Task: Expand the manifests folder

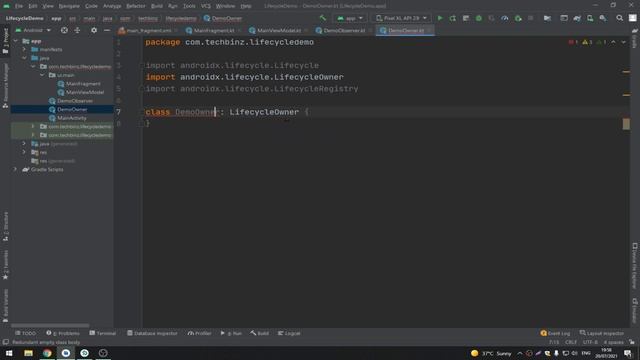Action: 24,49
